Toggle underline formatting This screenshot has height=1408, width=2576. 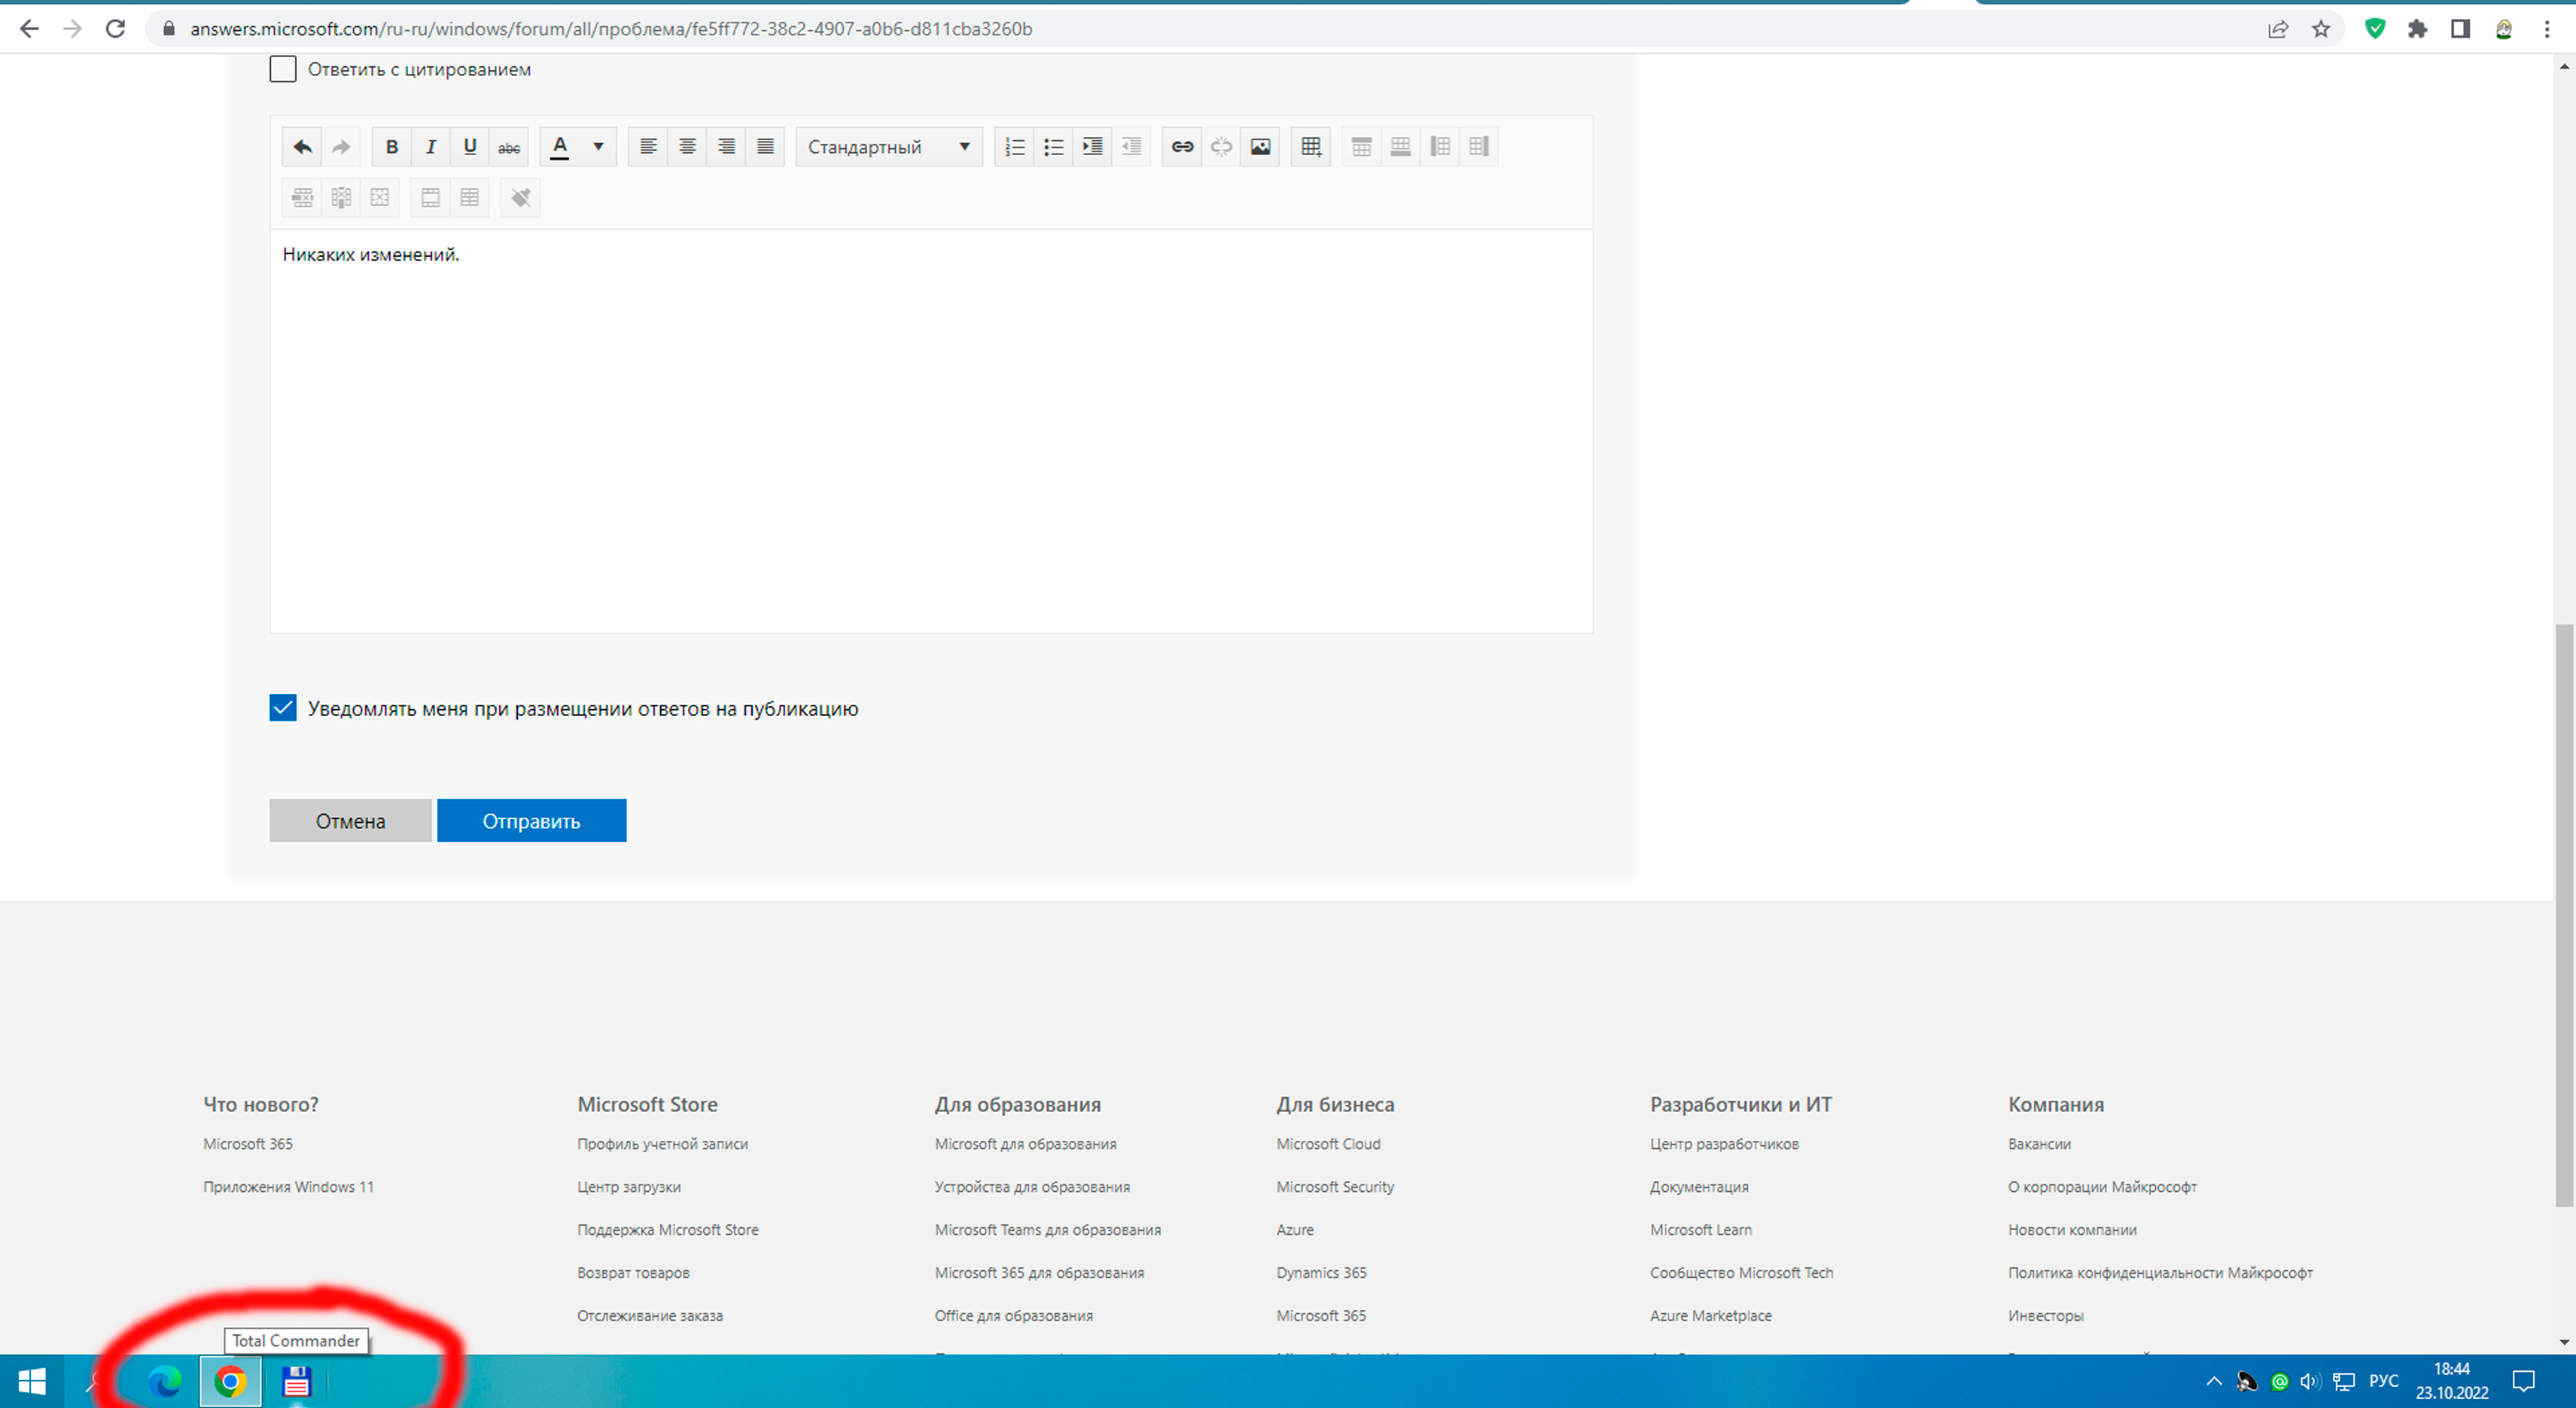pos(470,147)
